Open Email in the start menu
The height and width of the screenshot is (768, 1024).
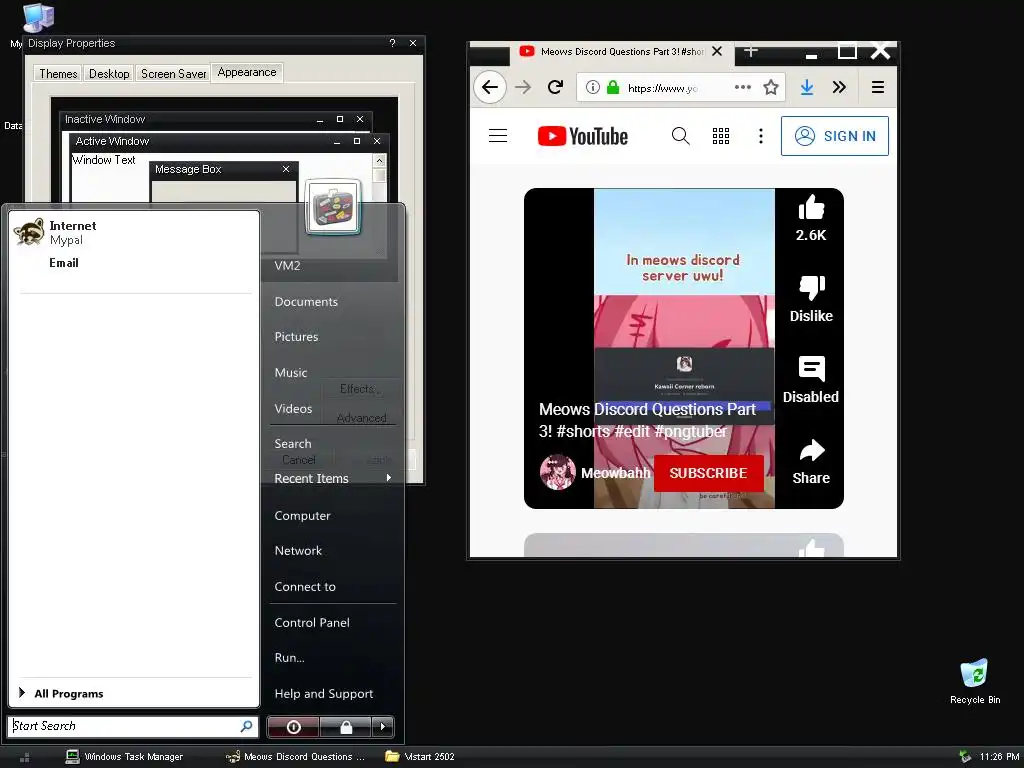coord(64,263)
